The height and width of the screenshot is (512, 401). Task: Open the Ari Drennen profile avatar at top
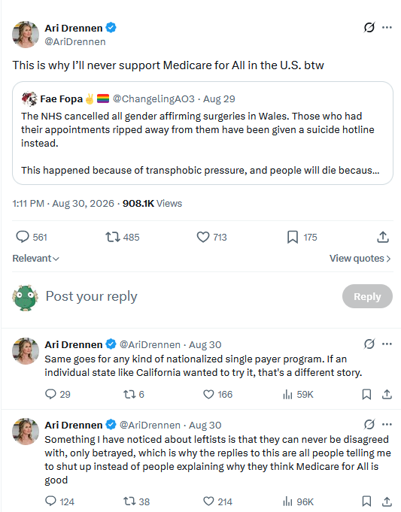25,35
